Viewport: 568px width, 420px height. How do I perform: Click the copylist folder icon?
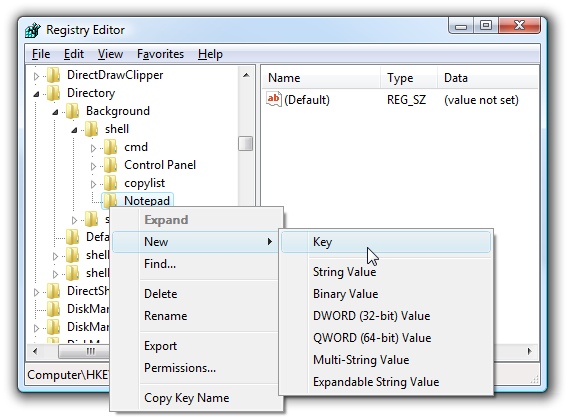point(110,183)
